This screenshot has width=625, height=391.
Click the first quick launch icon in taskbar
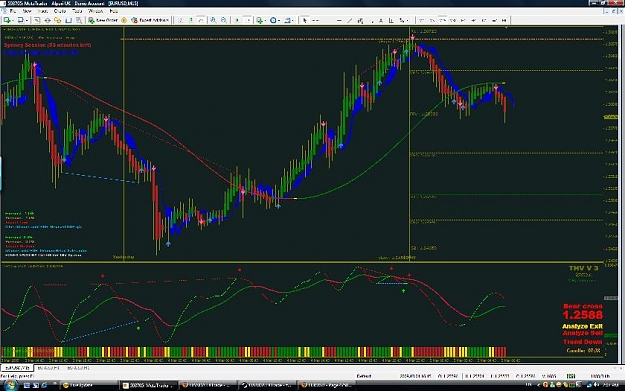pos(27,385)
